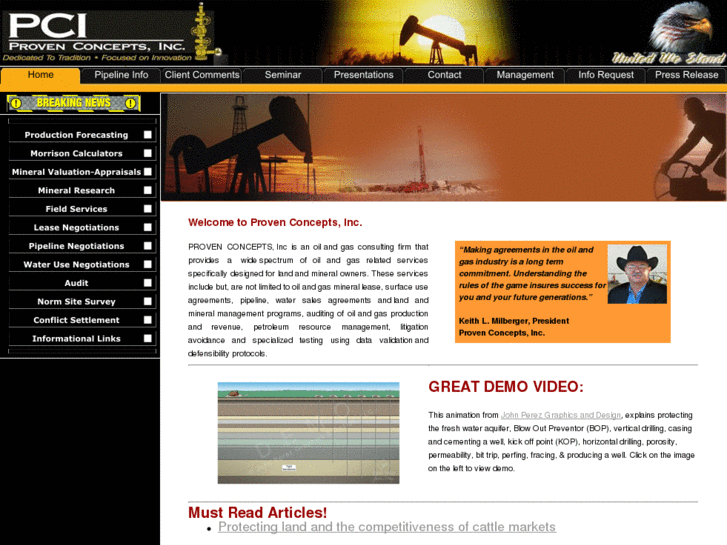The image size is (727, 545).
Task: Open Protecting land and cattle markets article
Action: coord(387,527)
